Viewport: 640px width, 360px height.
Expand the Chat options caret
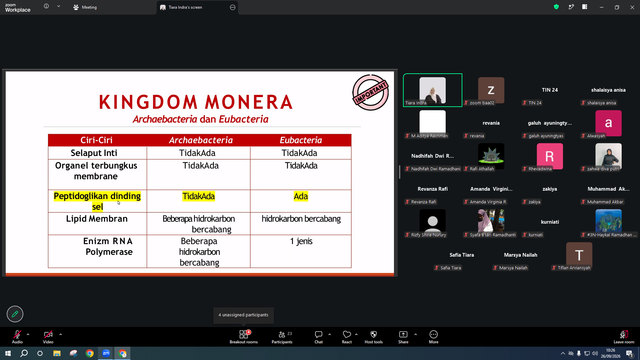point(329,334)
